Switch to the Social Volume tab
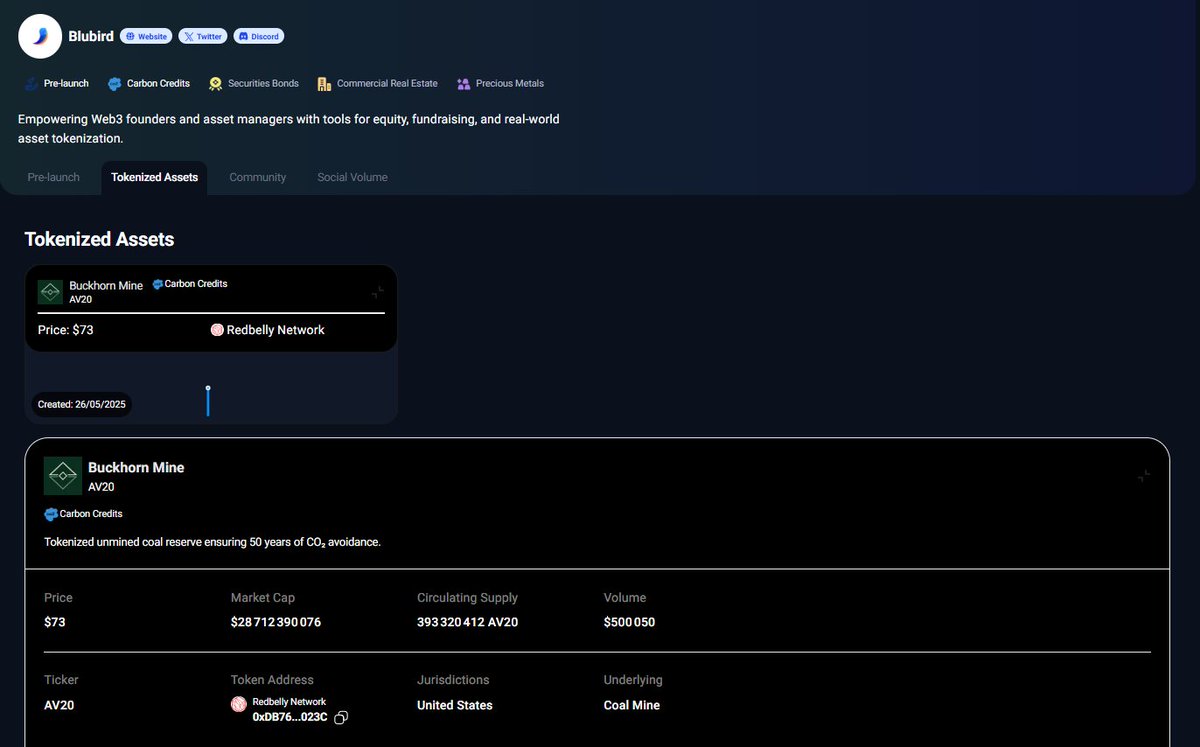The height and width of the screenshot is (747, 1200). [x=352, y=177]
